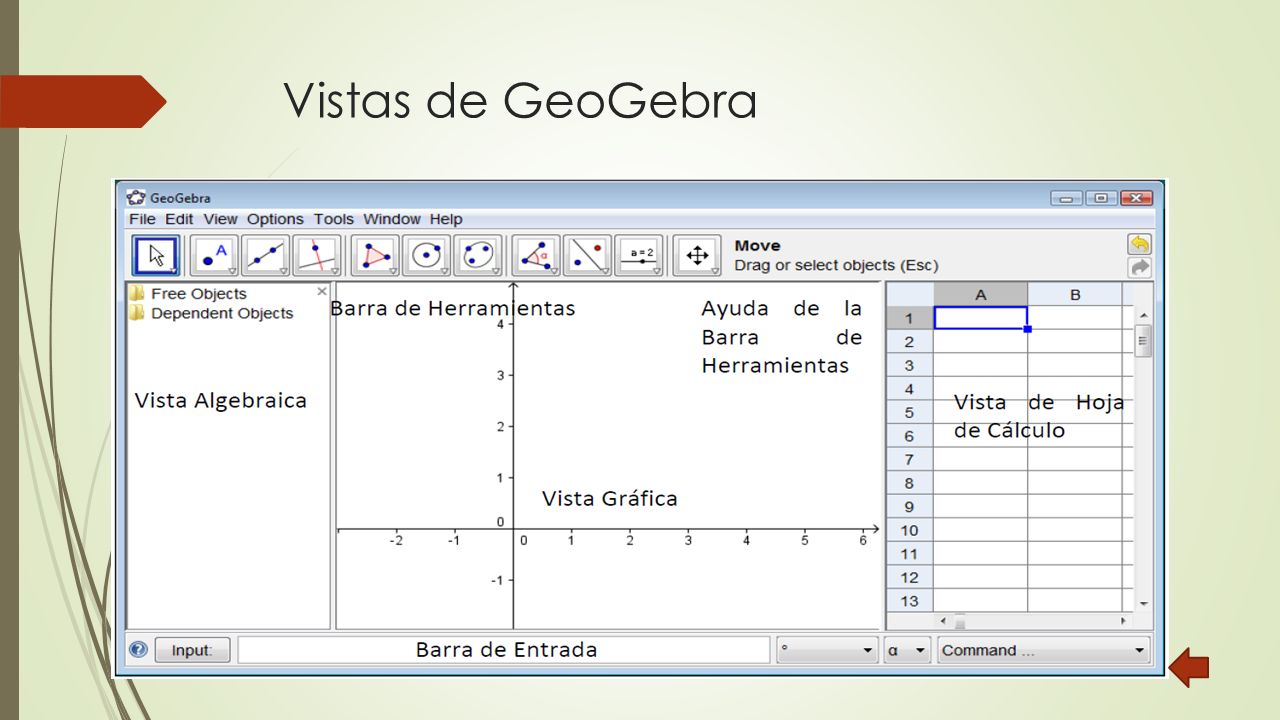Screen dimensions: 1280x720
Task: Select the Slider a=2 tool
Action: click(x=639, y=255)
